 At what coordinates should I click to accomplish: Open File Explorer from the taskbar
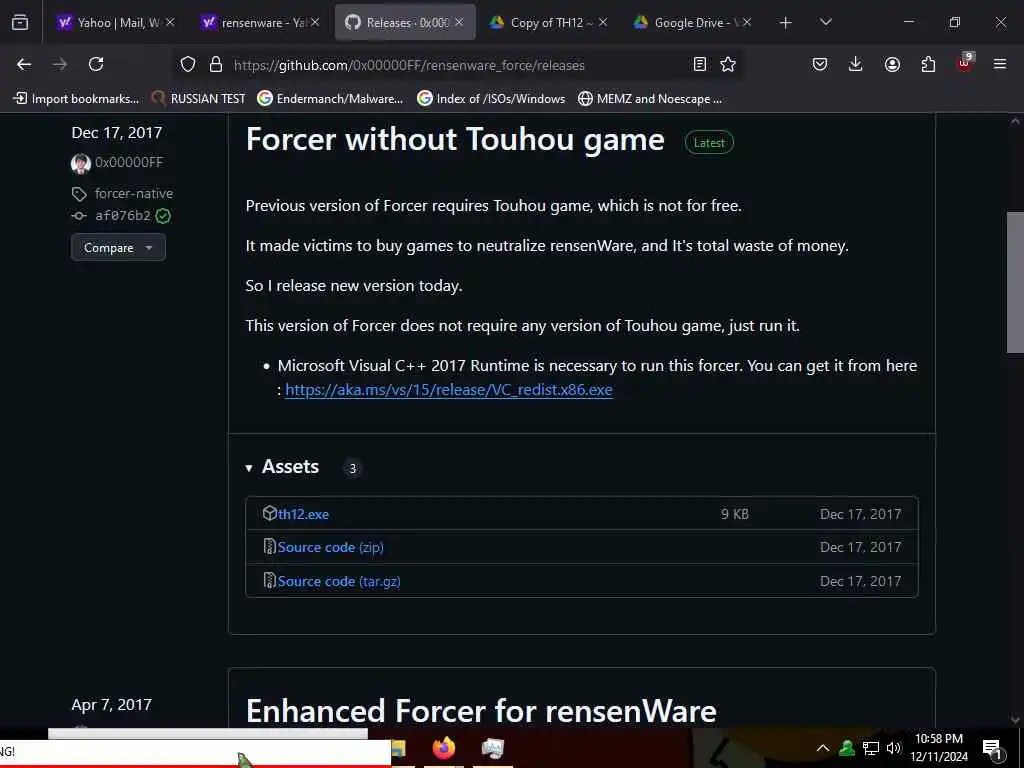(399, 748)
